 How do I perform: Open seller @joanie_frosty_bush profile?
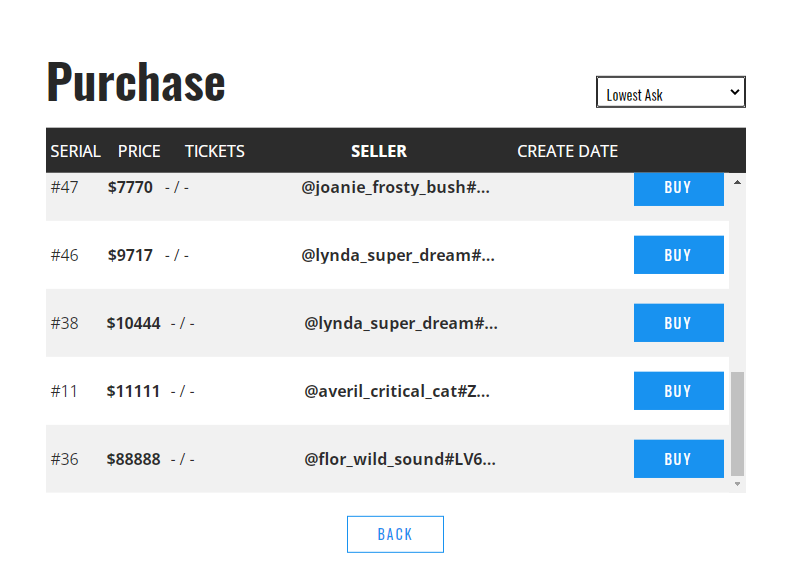point(396,187)
